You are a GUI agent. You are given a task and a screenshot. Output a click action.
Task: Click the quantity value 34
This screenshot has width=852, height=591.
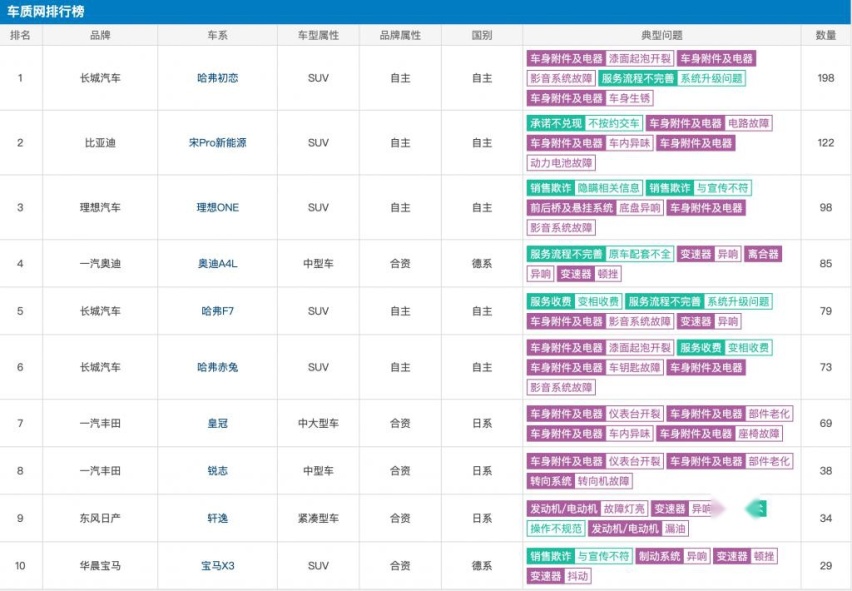click(x=825, y=518)
